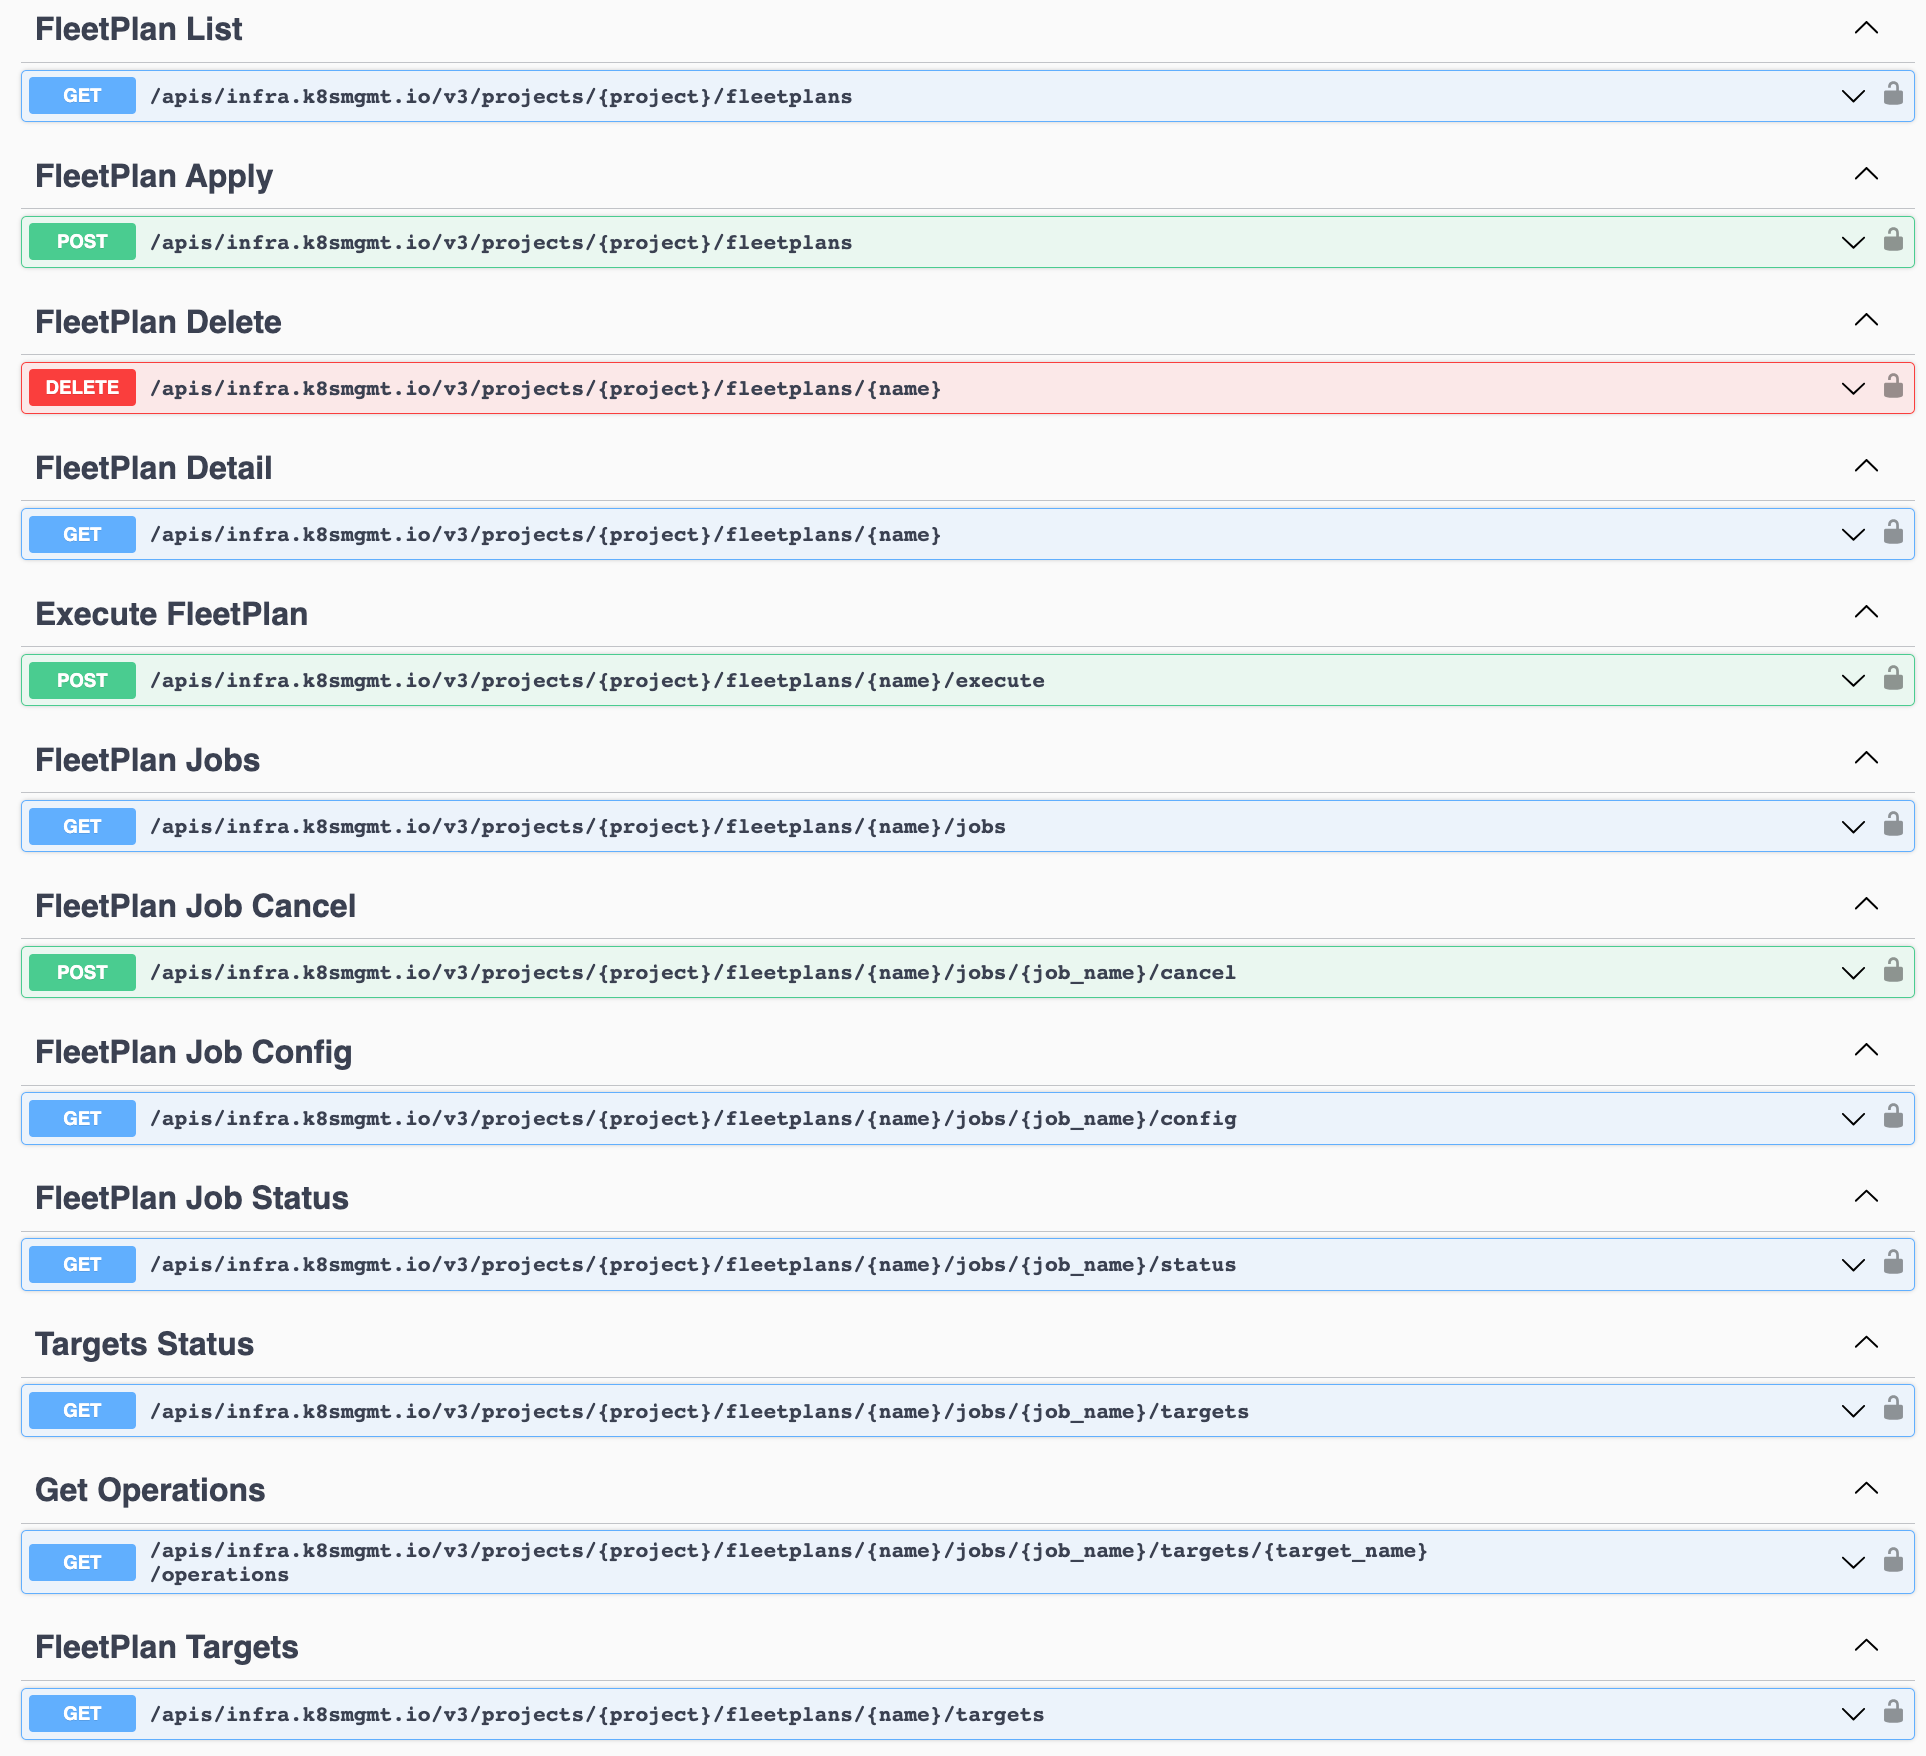This screenshot has width=1926, height=1756.
Task: Click the POST badge for Job Cancel
Action: click(x=82, y=972)
